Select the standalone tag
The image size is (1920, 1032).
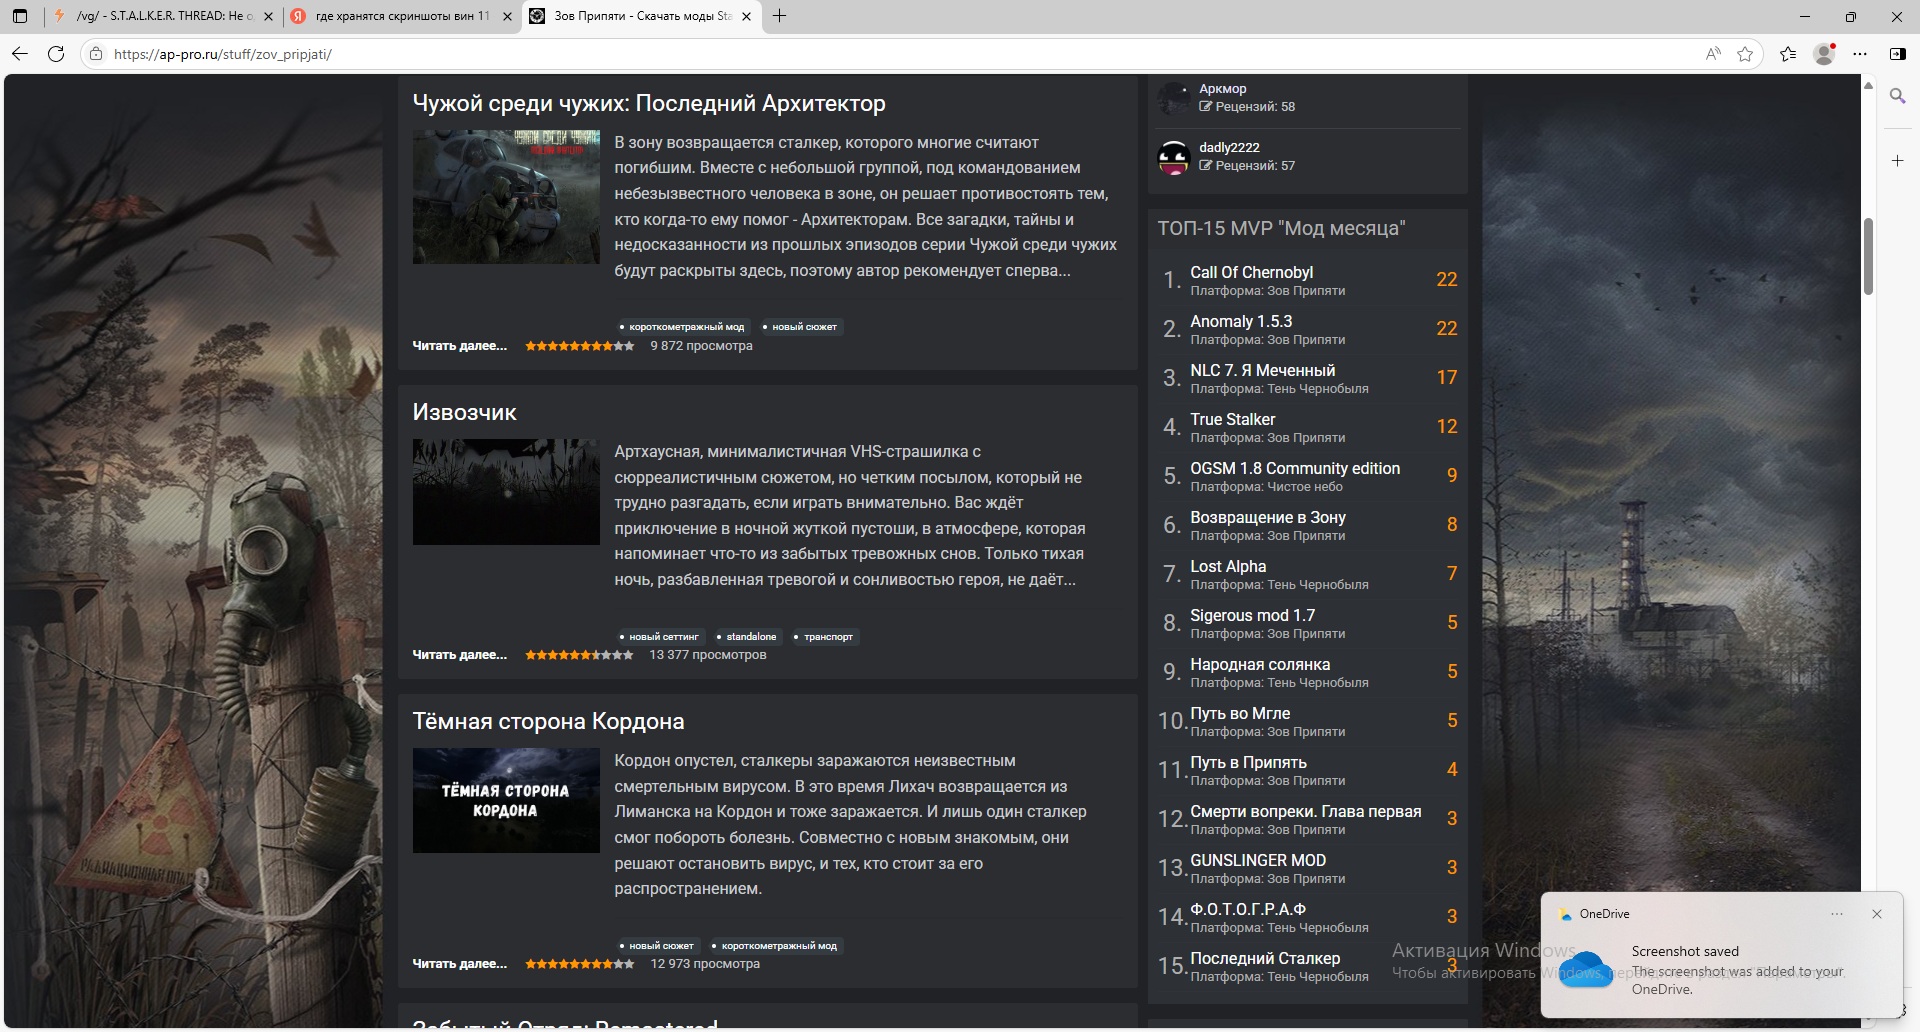(748, 637)
